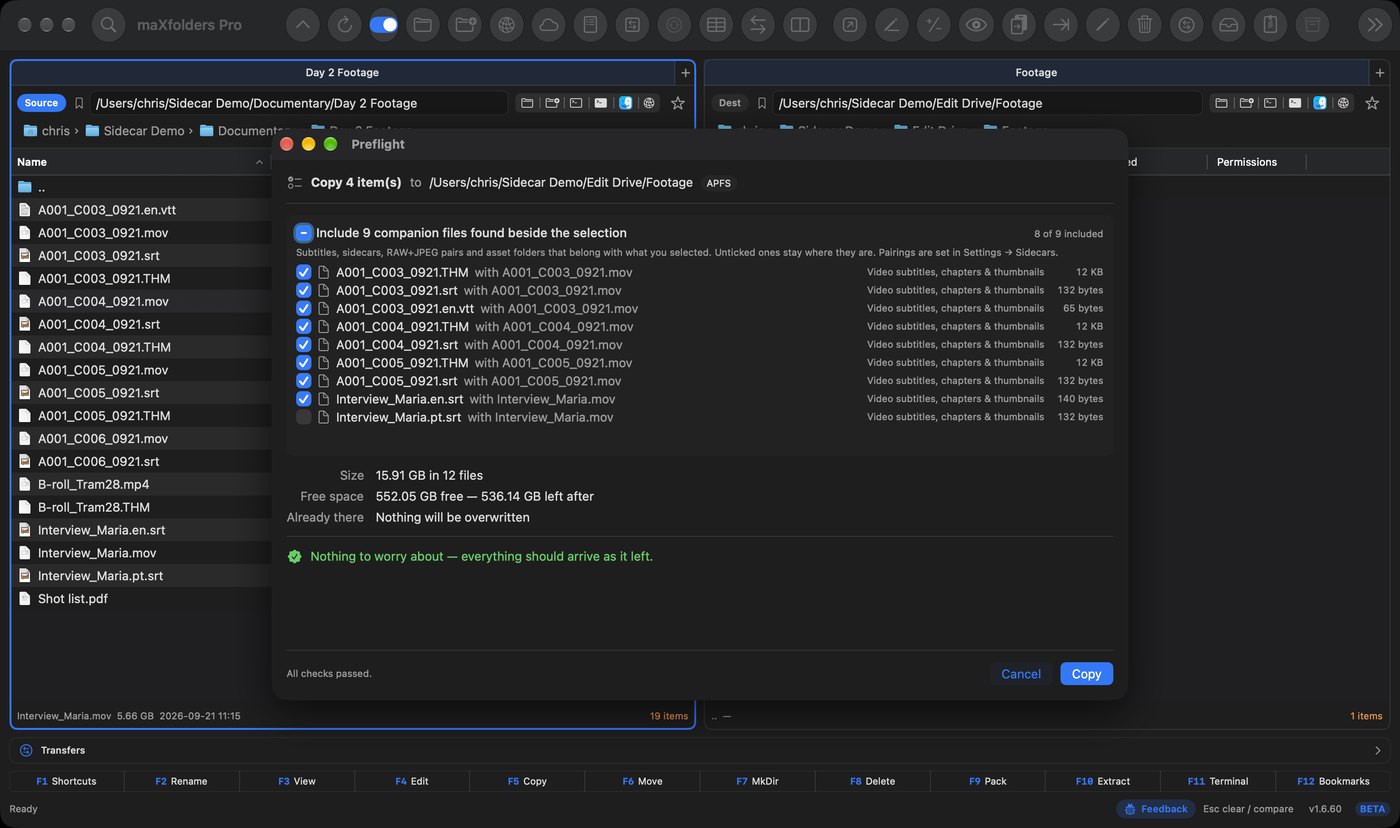1400x828 pixels.
Task: Add a new tab in the Dest pane
Action: 1380,73
